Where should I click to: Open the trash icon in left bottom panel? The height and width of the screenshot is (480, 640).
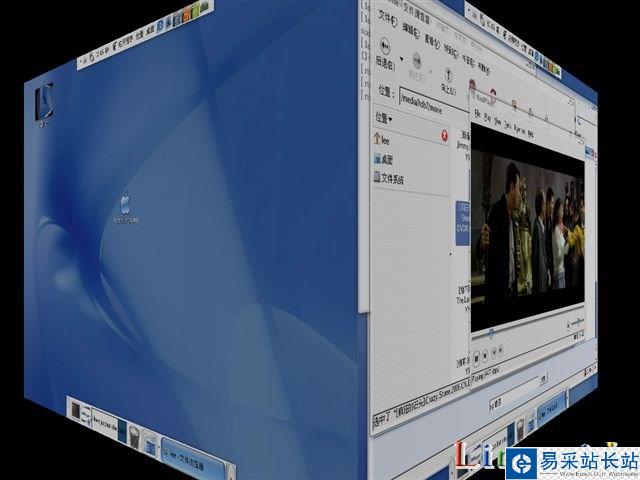coord(135,438)
